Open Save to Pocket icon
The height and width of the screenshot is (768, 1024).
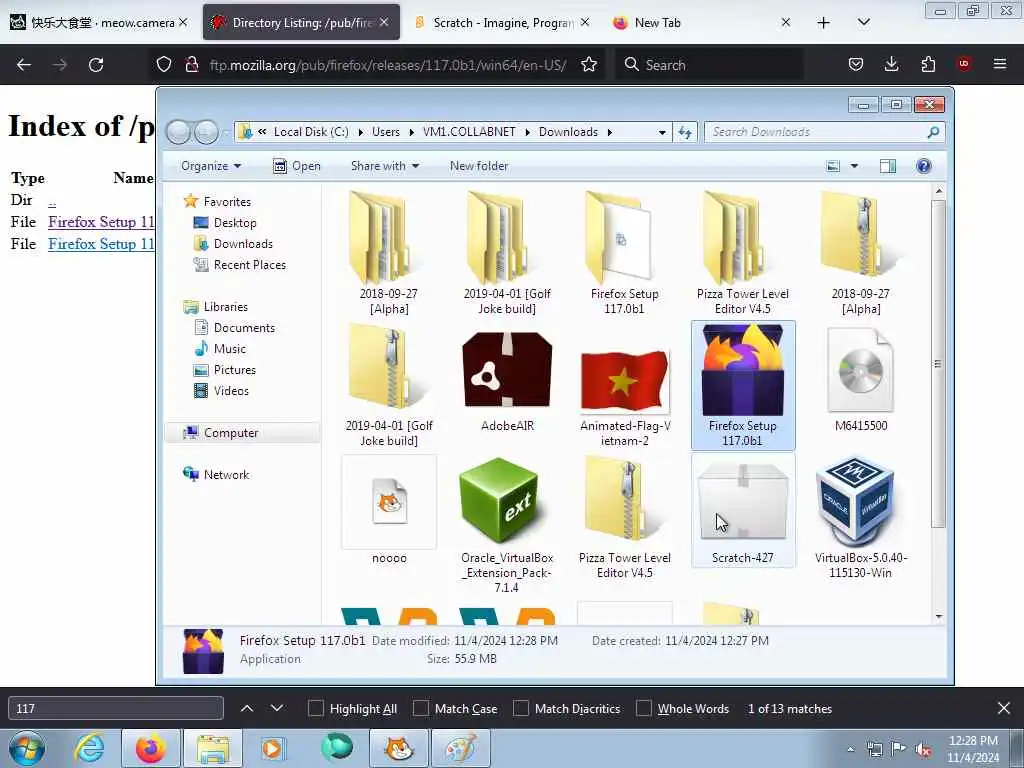click(856, 64)
